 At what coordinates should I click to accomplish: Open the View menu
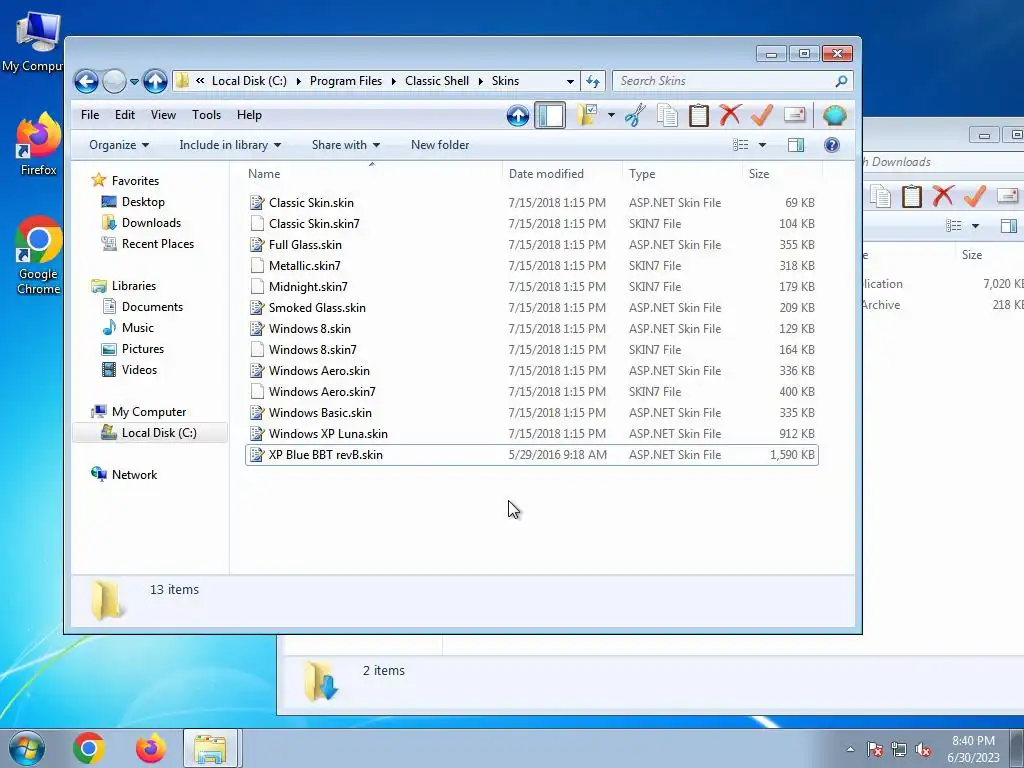163,115
